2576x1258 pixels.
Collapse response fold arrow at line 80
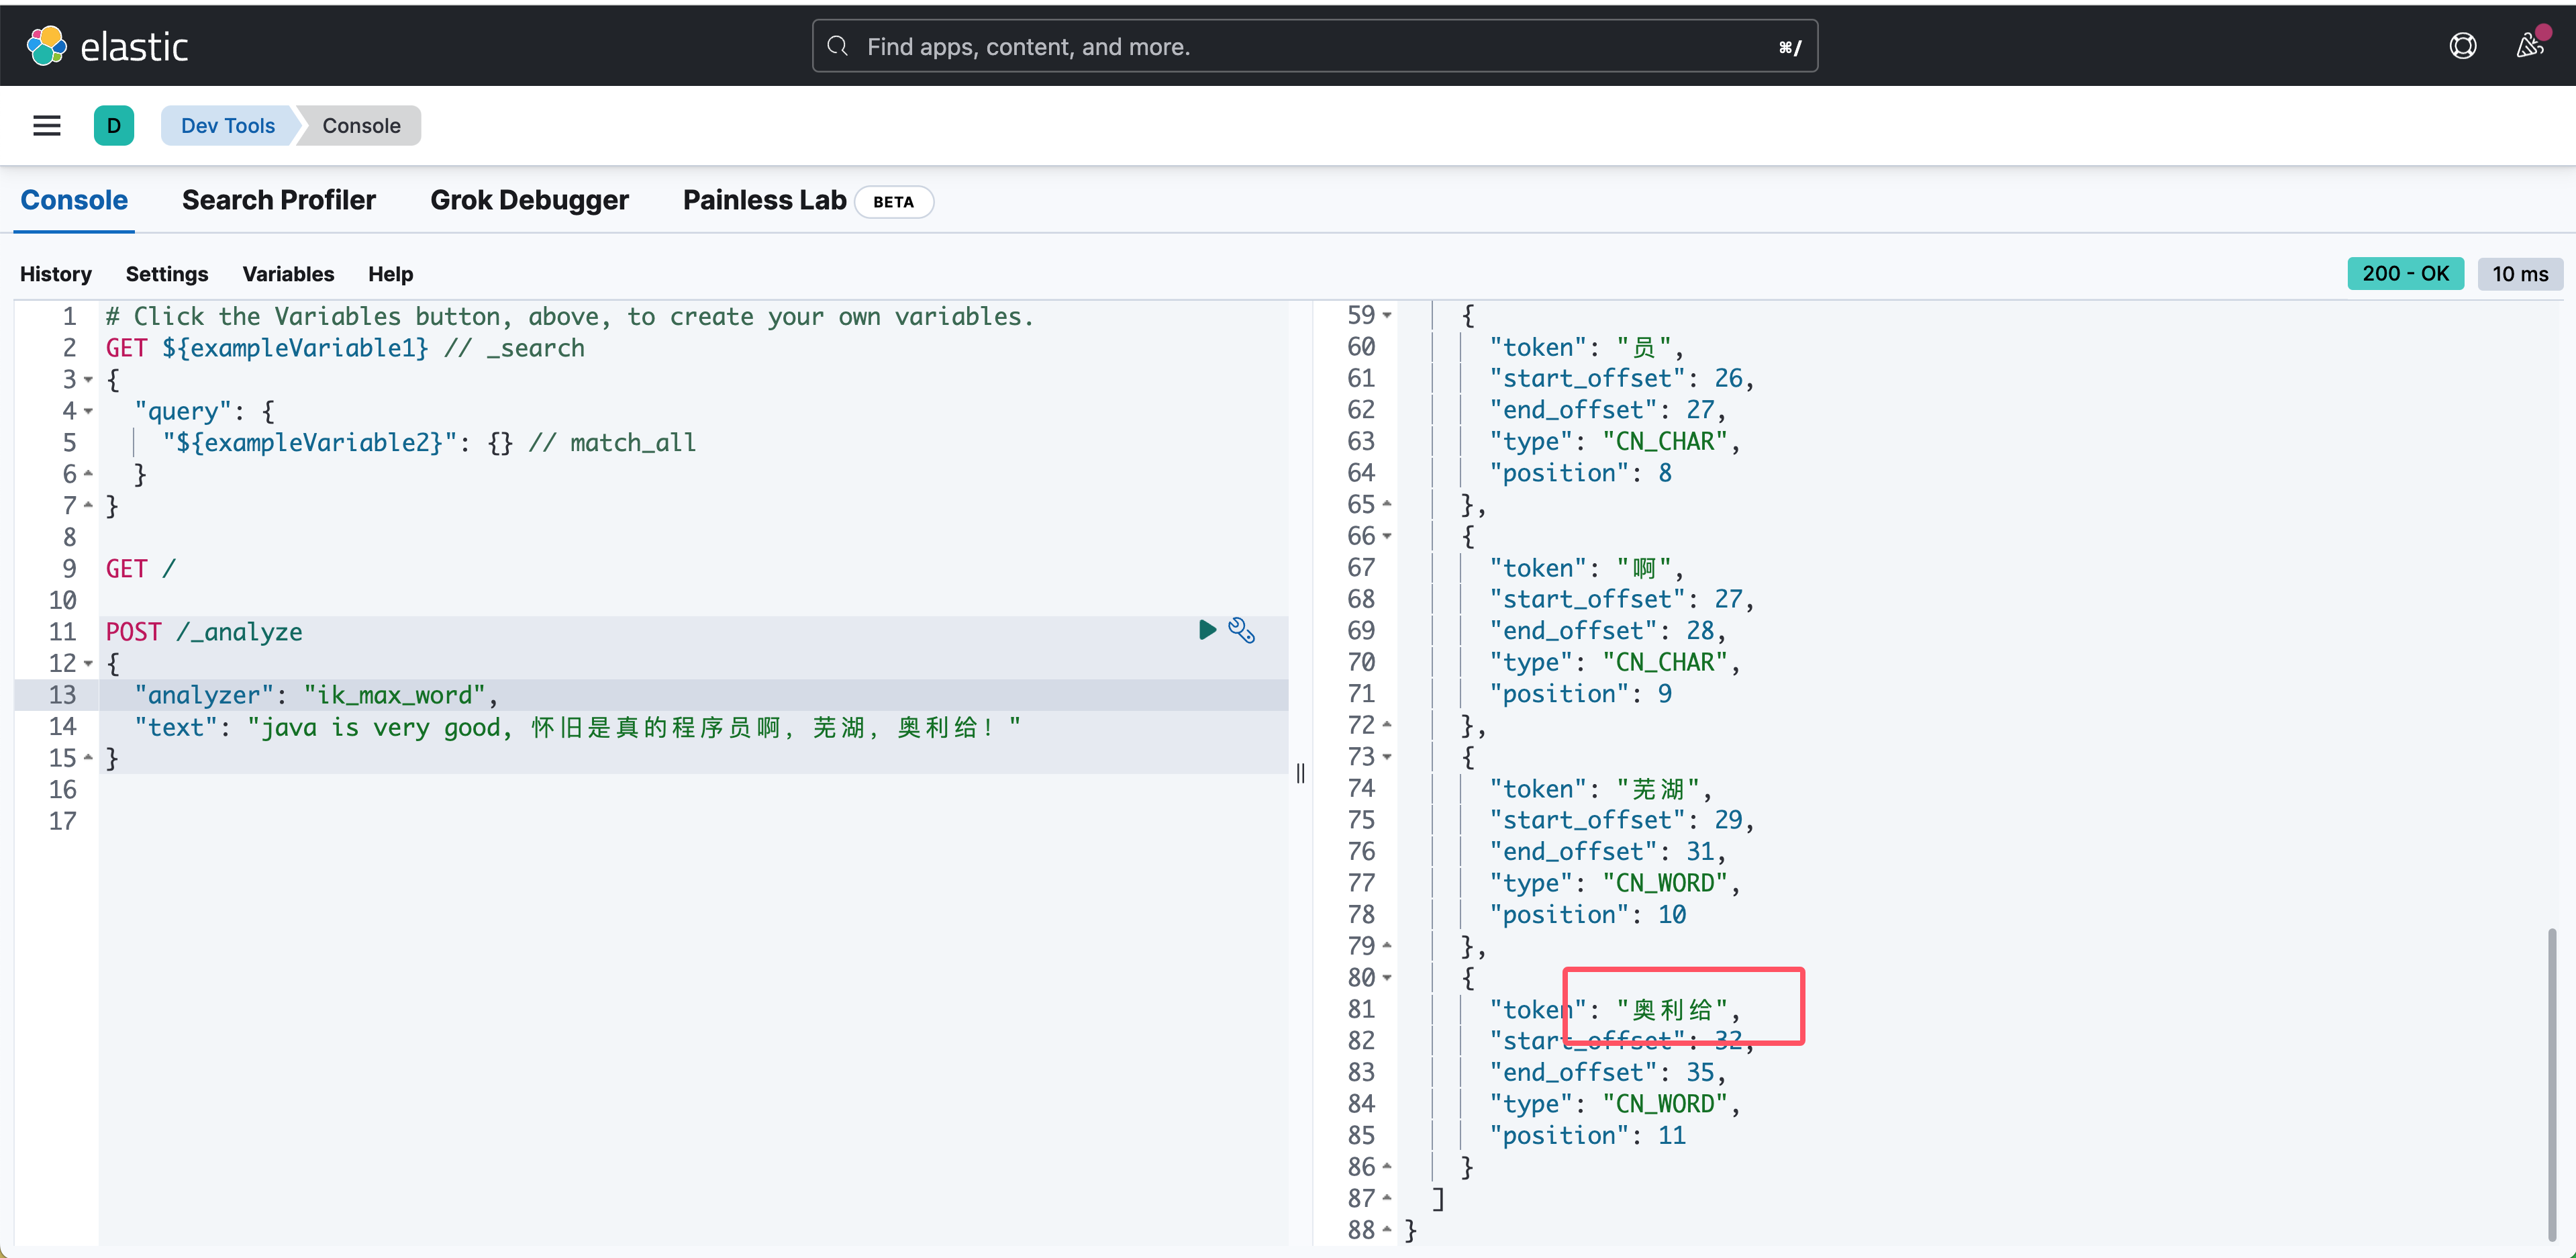(1387, 978)
